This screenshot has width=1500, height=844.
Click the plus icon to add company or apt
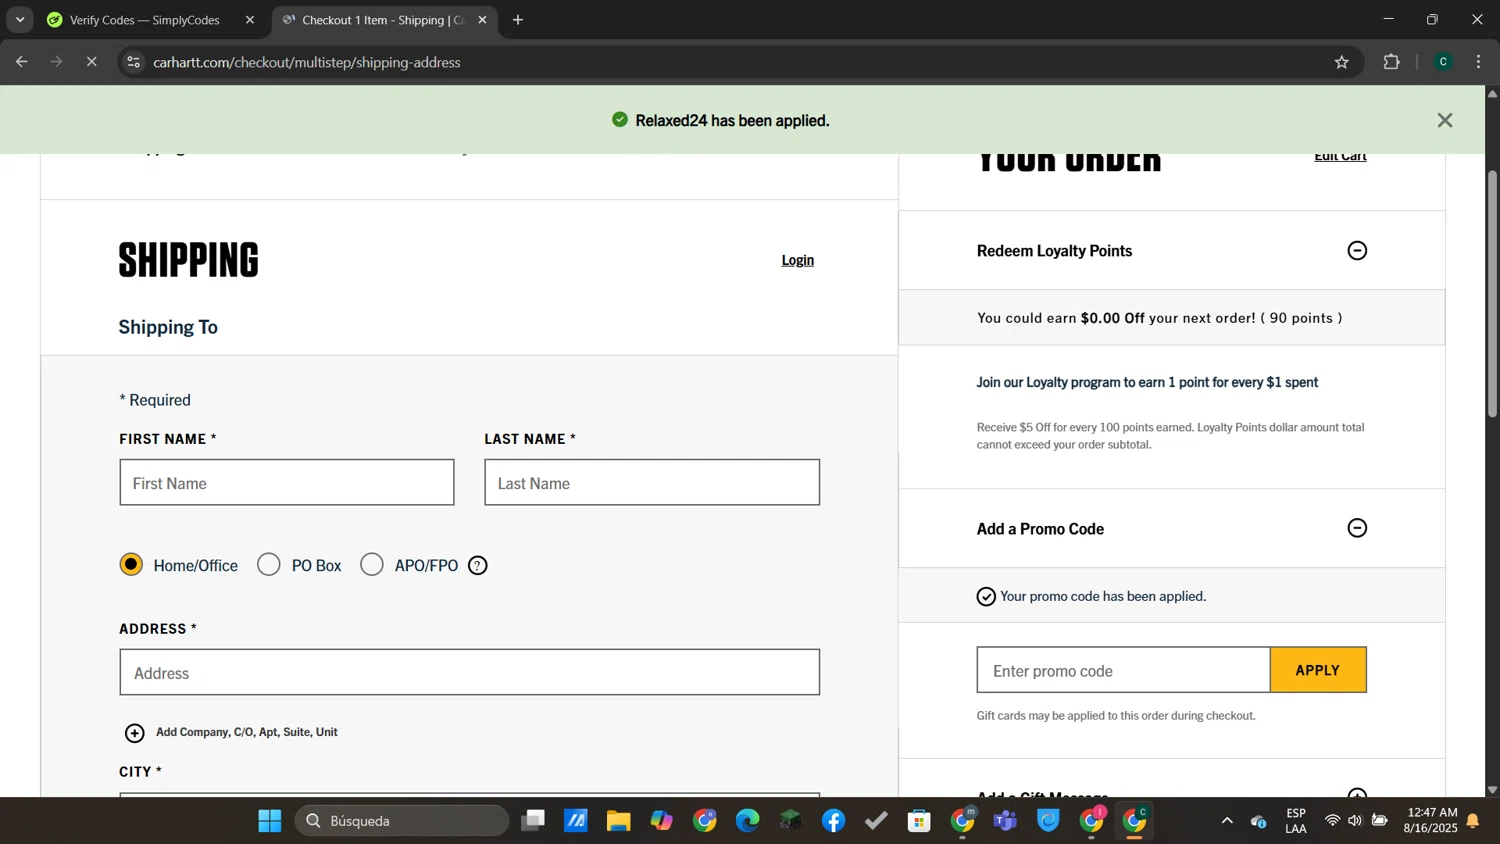coord(135,733)
